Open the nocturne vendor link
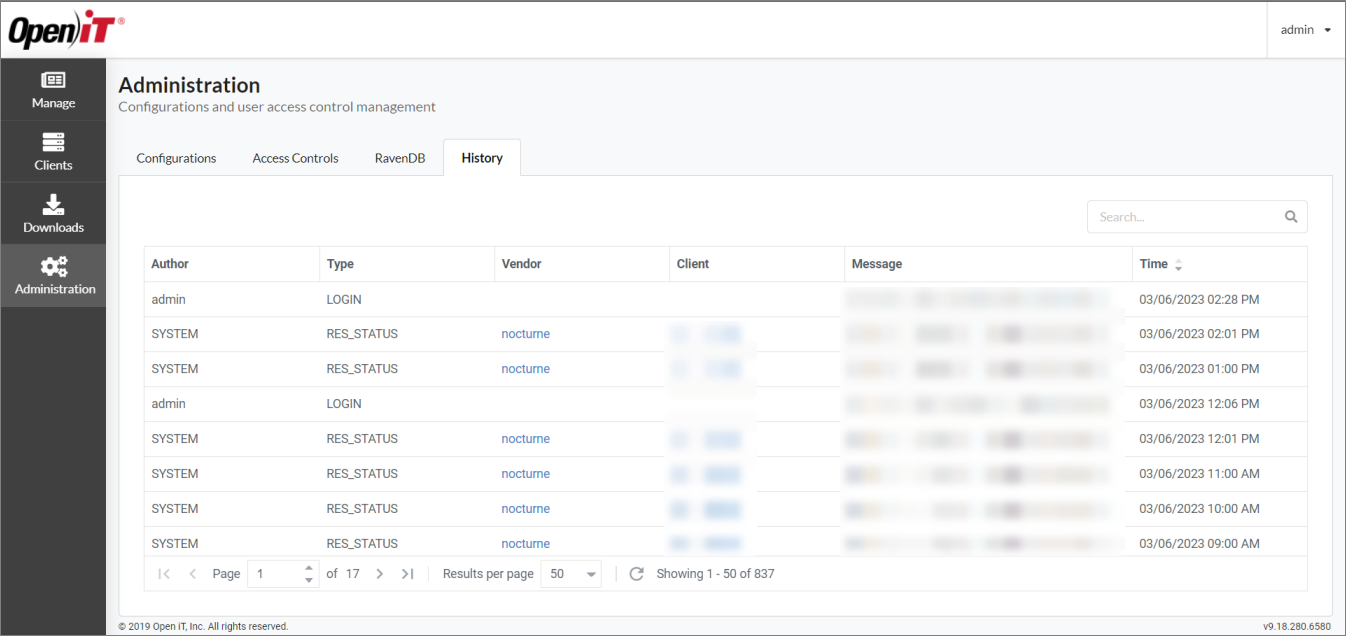Screen dimensions: 1346x636 (x=525, y=333)
